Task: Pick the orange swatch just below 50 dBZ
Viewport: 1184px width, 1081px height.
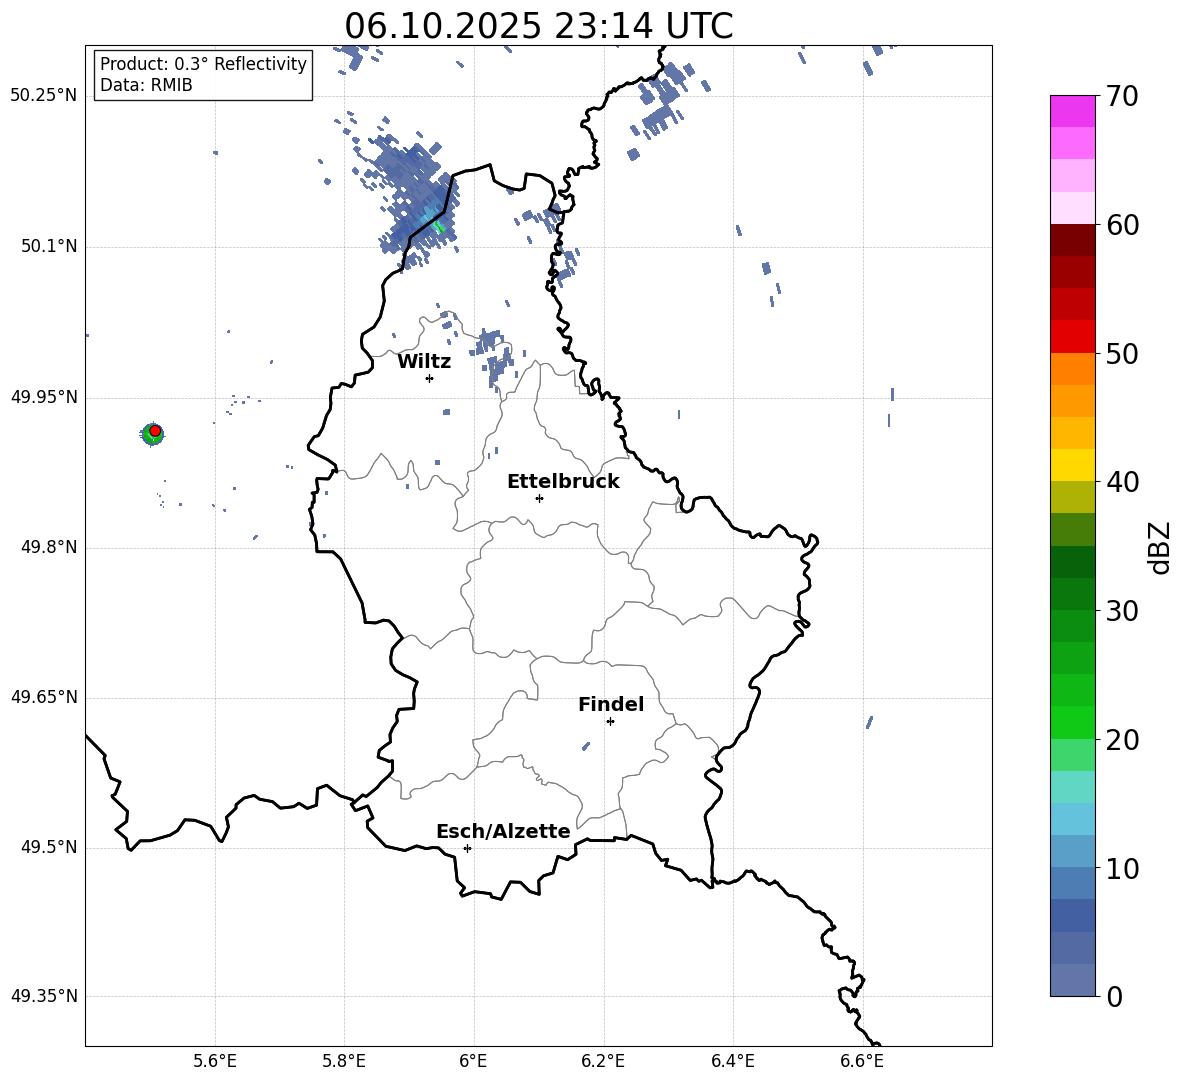Action: (1072, 369)
